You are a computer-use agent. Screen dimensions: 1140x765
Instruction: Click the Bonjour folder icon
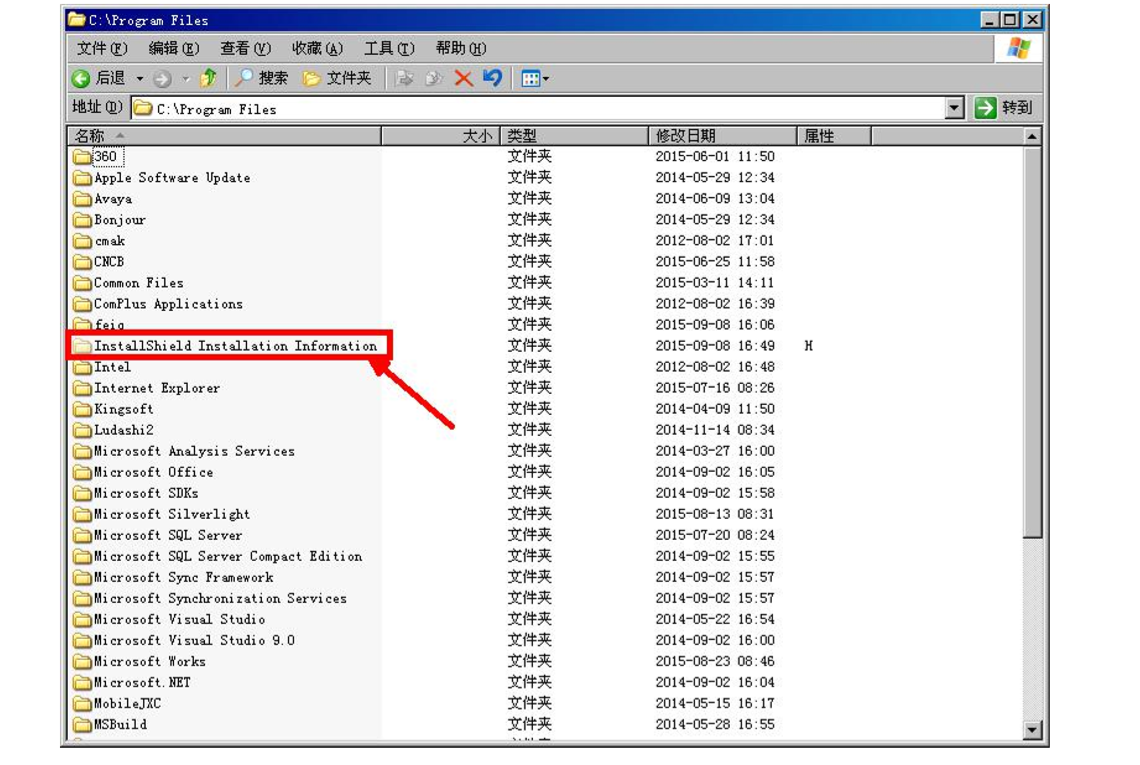(x=82, y=220)
